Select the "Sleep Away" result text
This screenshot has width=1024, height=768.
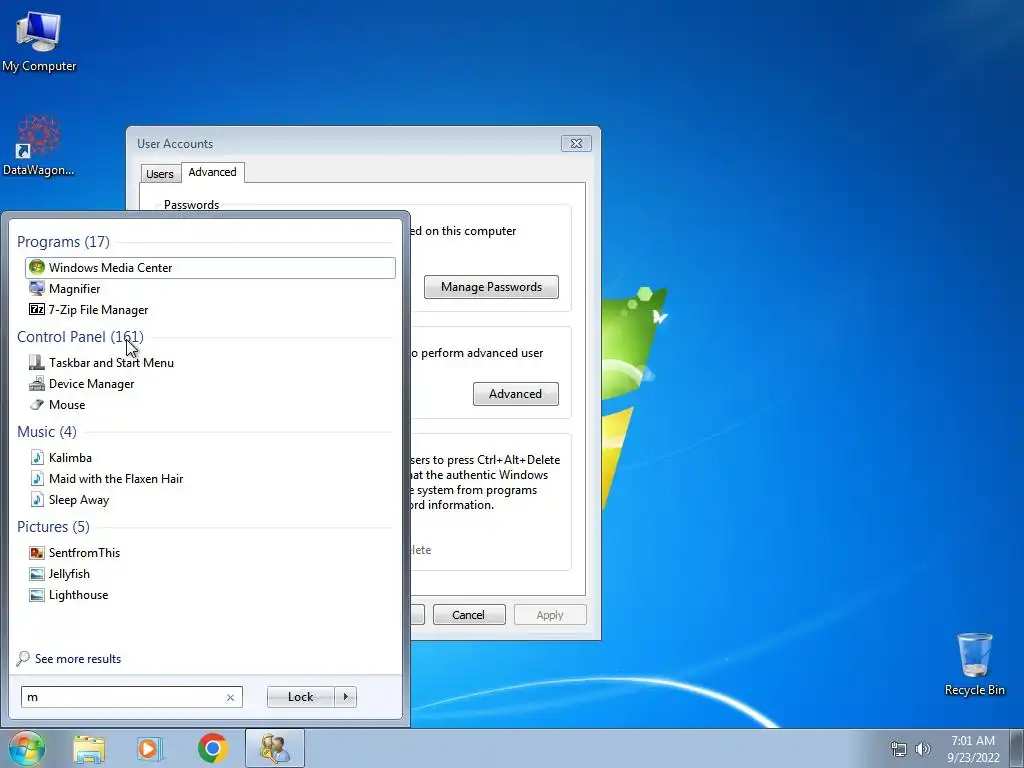[79, 500]
